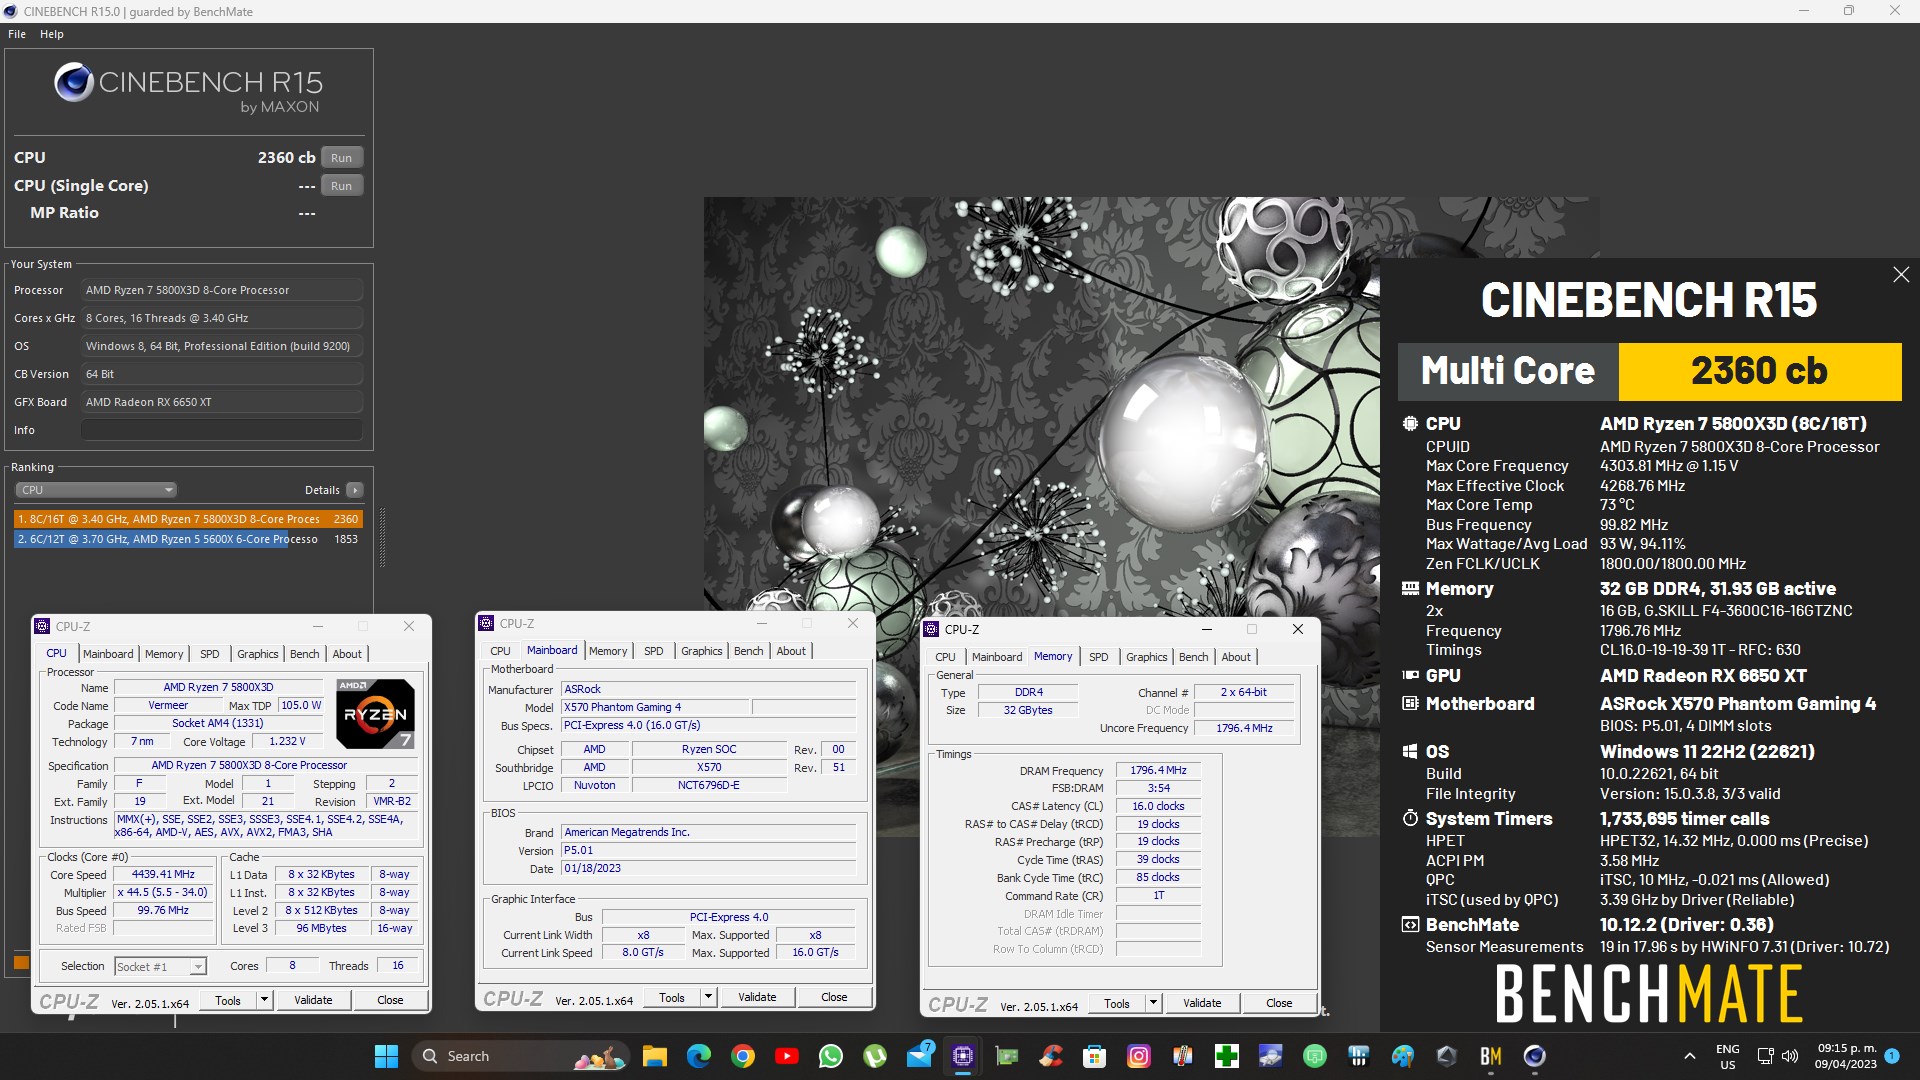1920x1080 pixels.
Task: Expand Tools dropdown arrow in CPU-Z CPU window
Action: click(264, 1000)
